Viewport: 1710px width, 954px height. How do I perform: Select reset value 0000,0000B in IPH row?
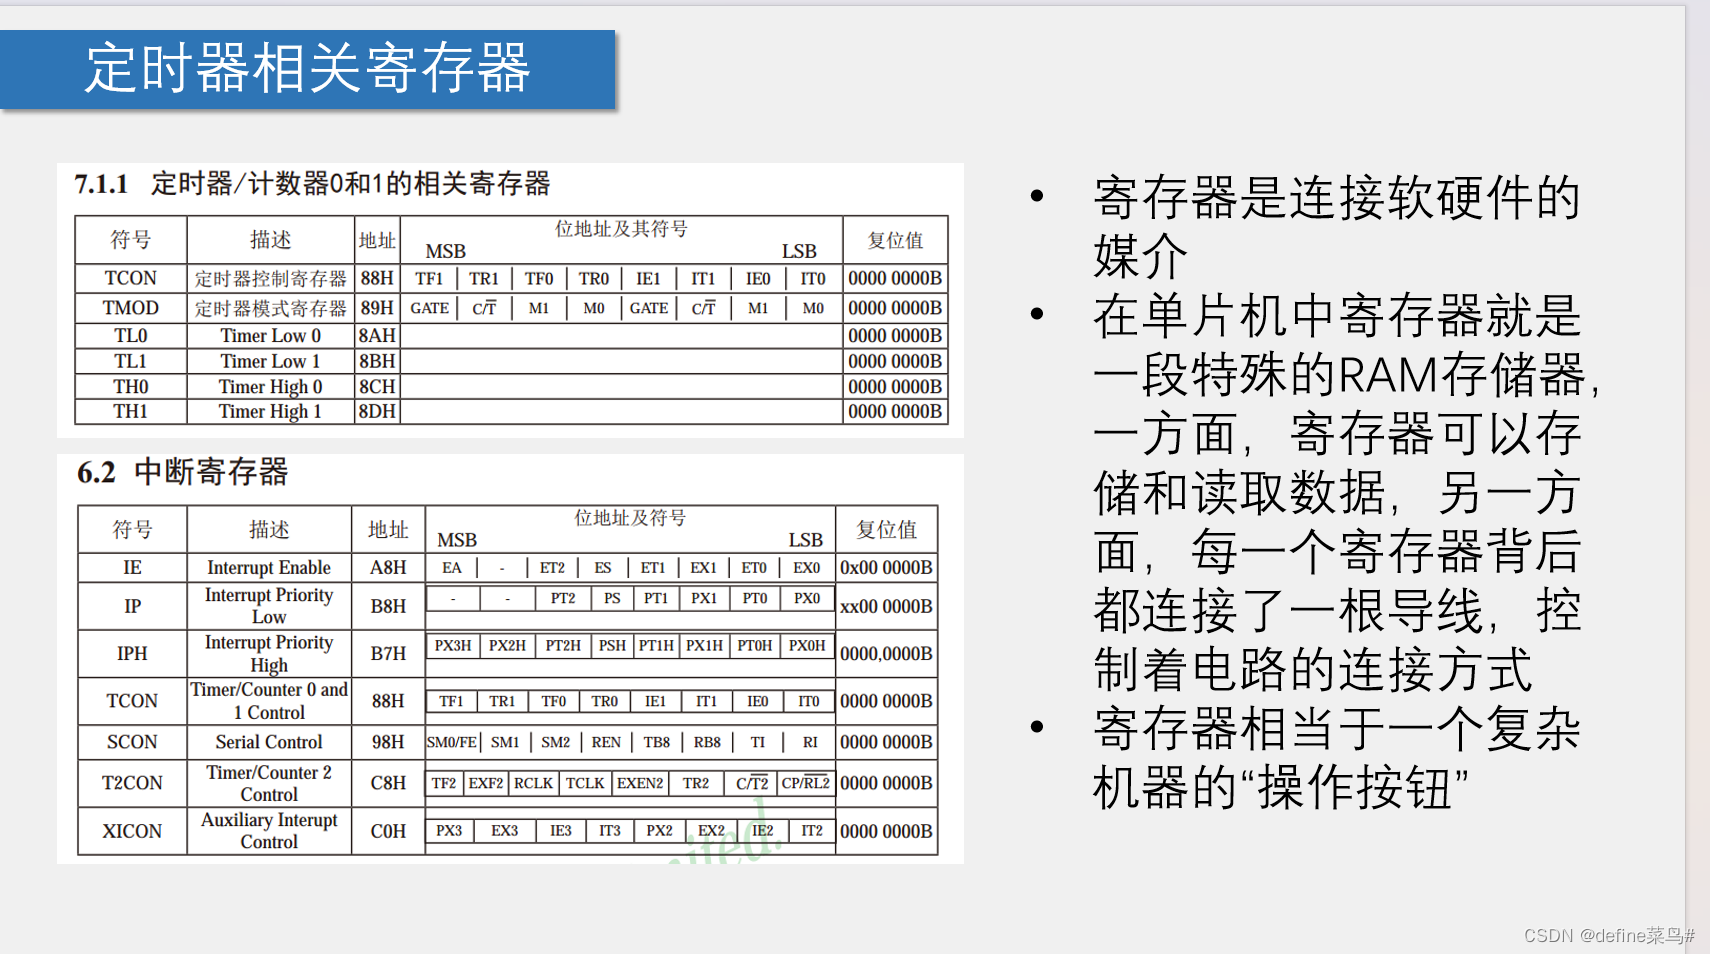click(886, 653)
